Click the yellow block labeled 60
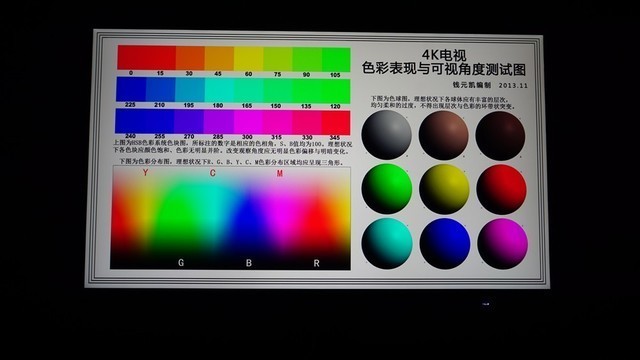This screenshot has width=640, height=360. pyautogui.click(x=249, y=59)
